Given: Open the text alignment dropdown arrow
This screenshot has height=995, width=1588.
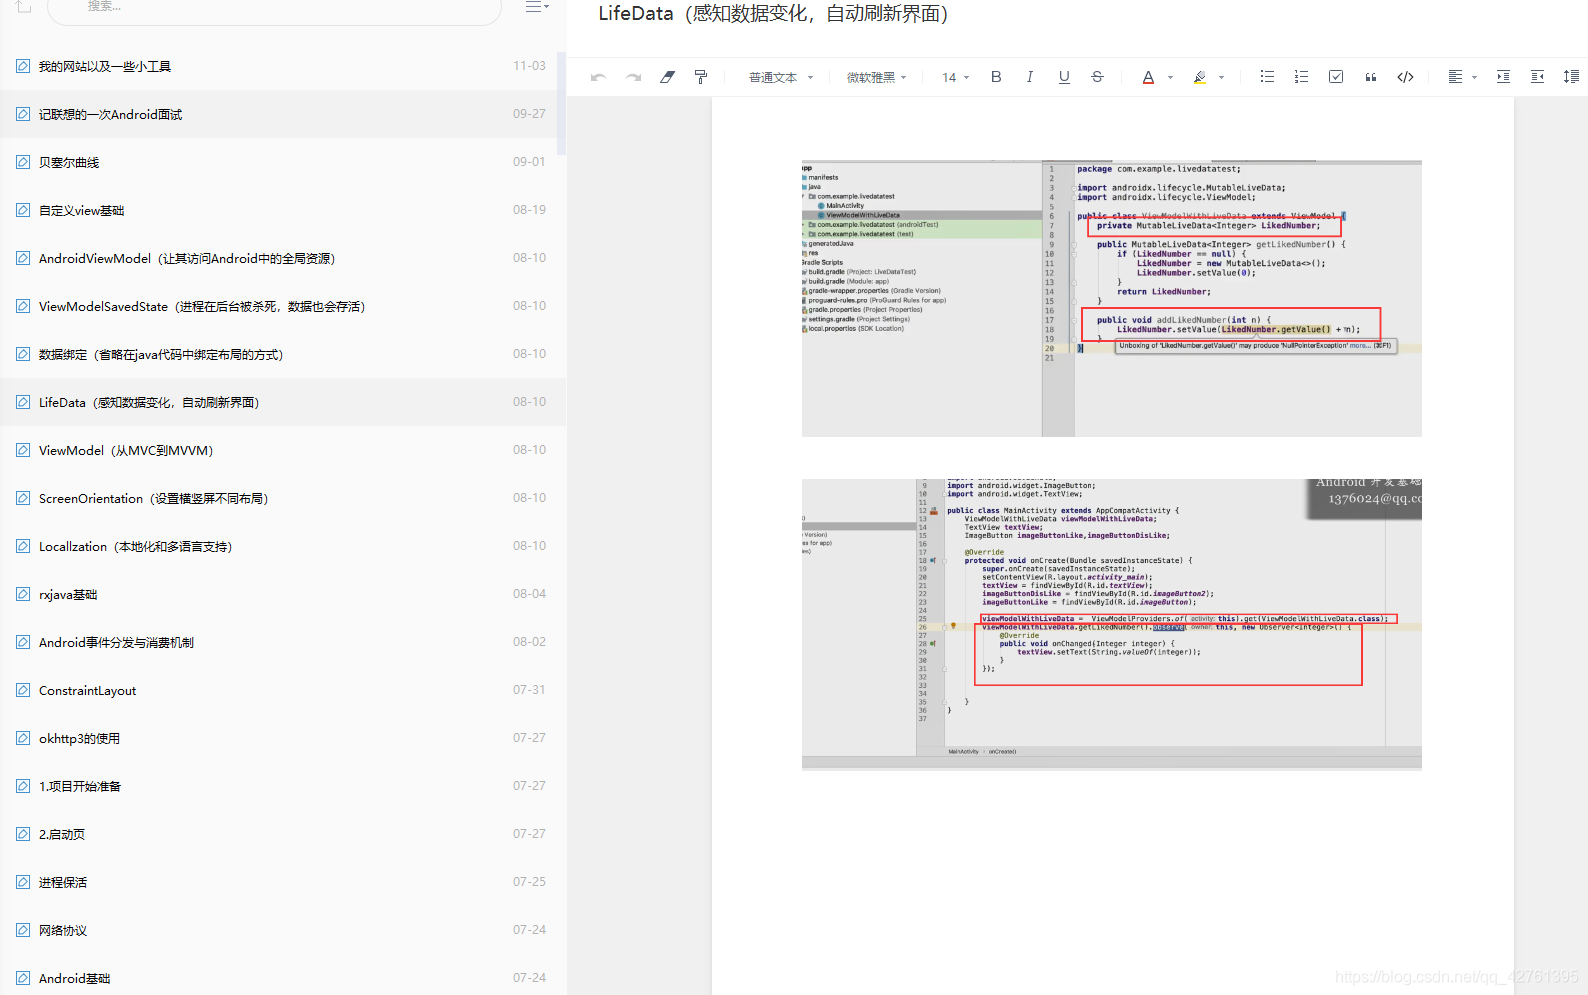Looking at the screenshot, I should (x=1475, y=77).
